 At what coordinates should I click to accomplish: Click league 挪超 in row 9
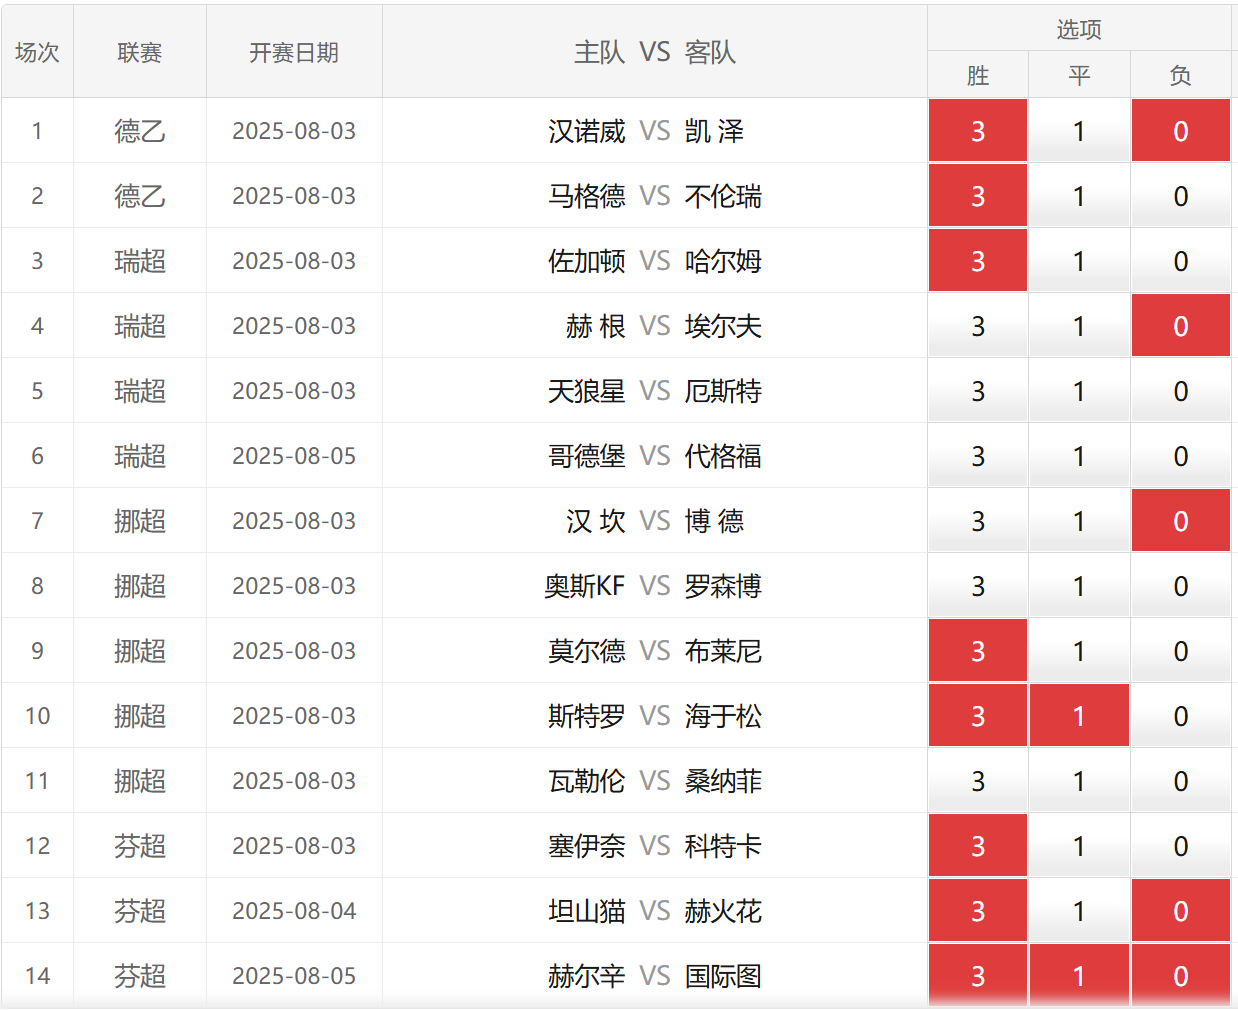(140, 651)
